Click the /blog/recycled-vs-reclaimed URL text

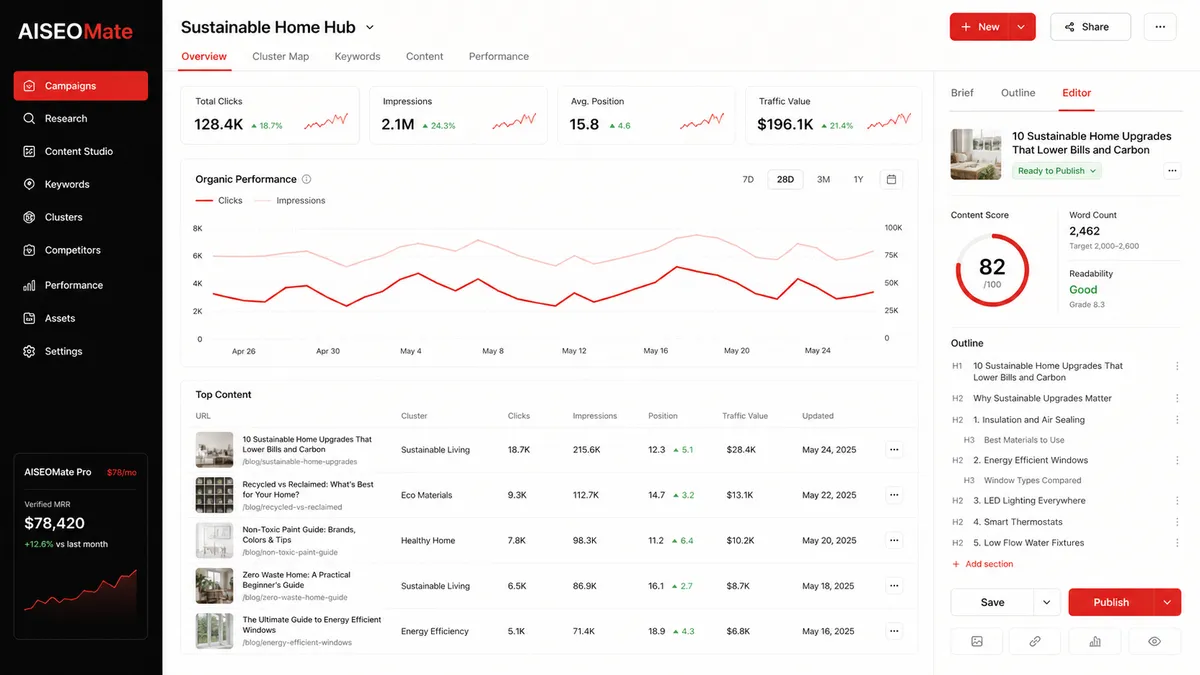click(292, 507)
